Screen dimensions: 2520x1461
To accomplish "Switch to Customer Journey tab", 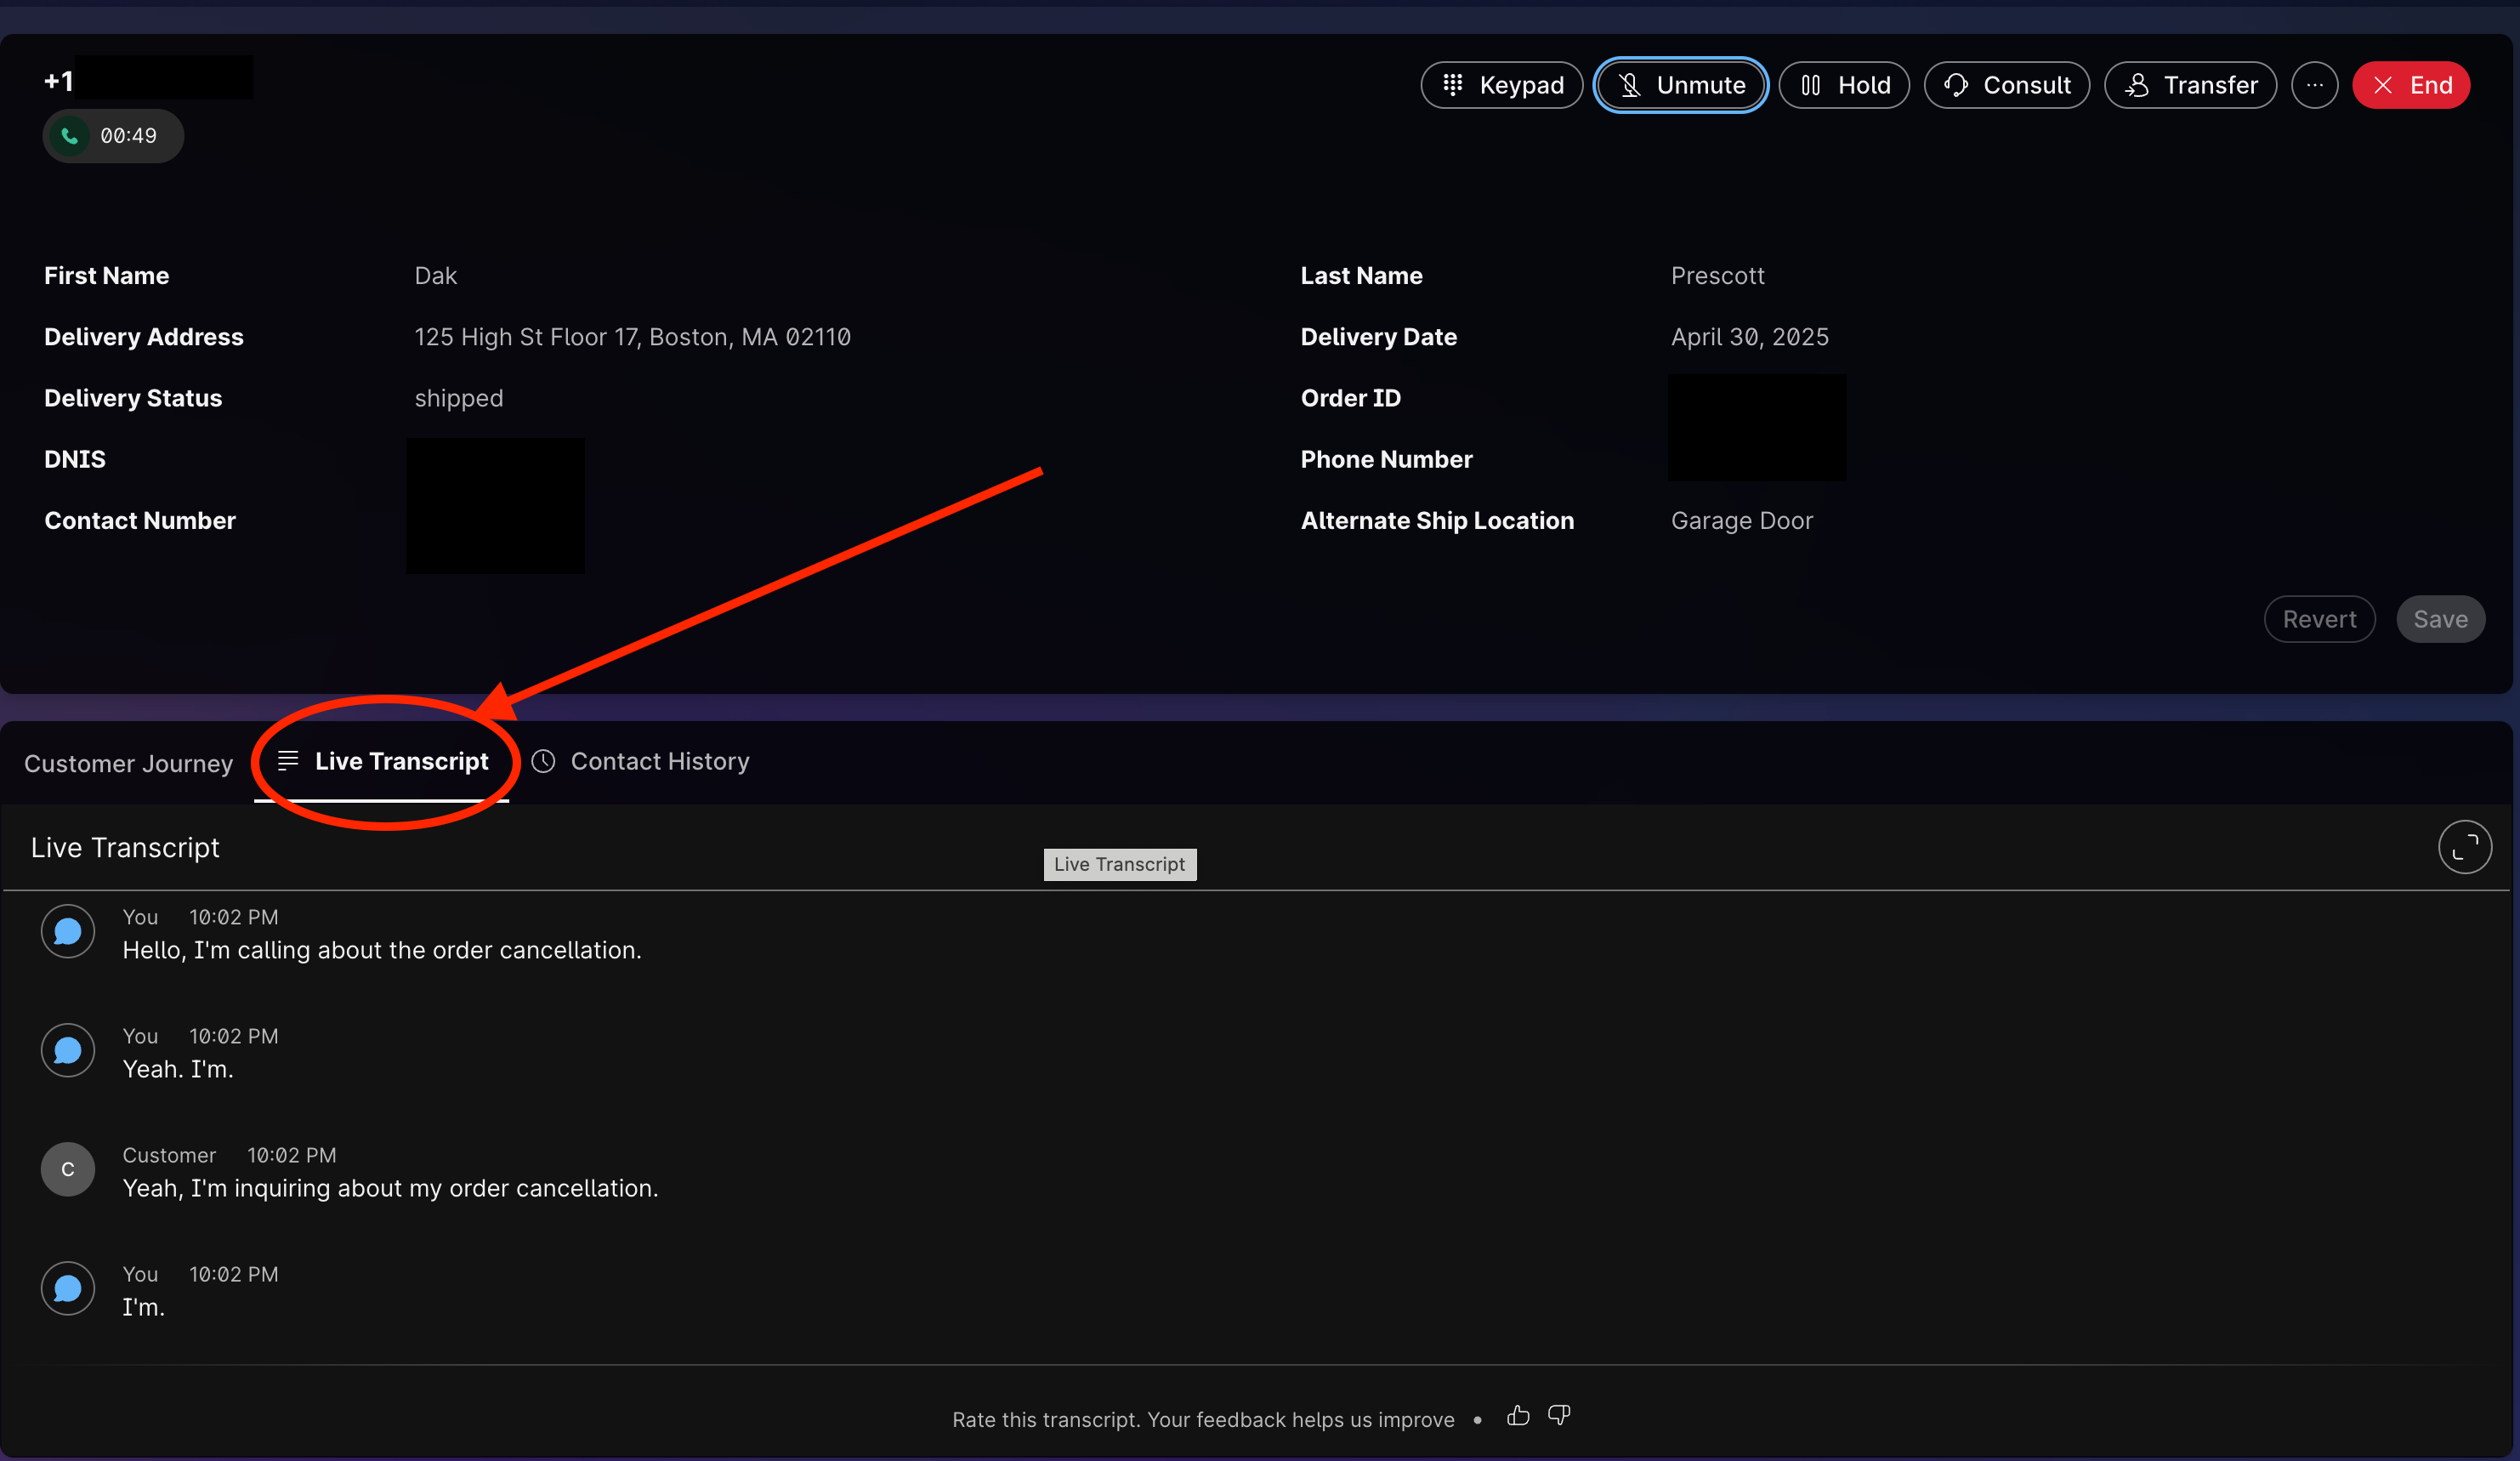I will [128, 763].
